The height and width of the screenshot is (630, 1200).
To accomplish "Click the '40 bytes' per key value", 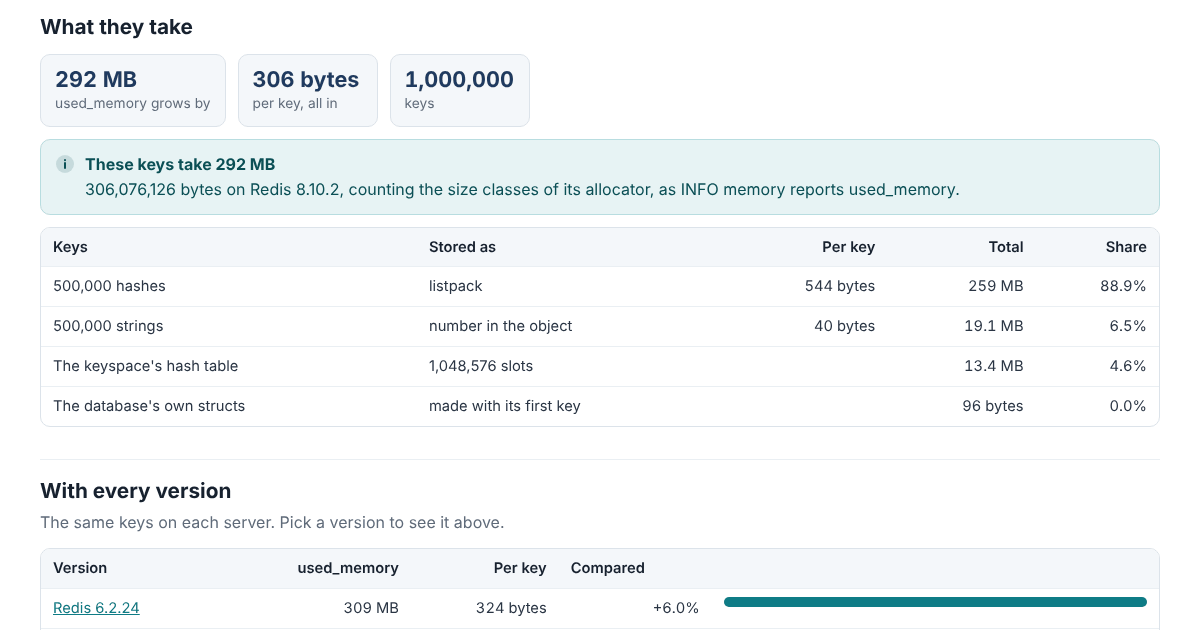I will pyautogui.click(x=844, y=326).
